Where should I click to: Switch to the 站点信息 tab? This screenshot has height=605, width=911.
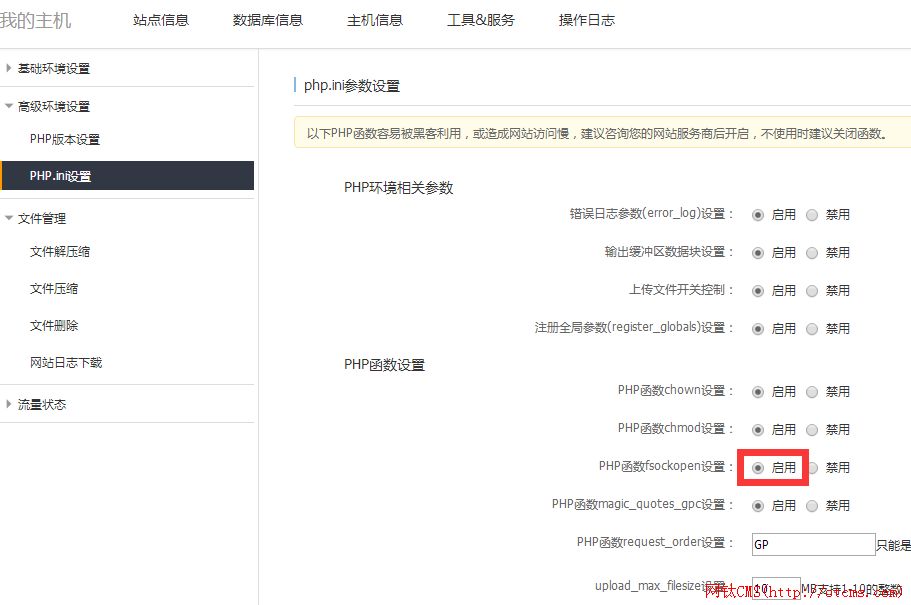point(160,18)
